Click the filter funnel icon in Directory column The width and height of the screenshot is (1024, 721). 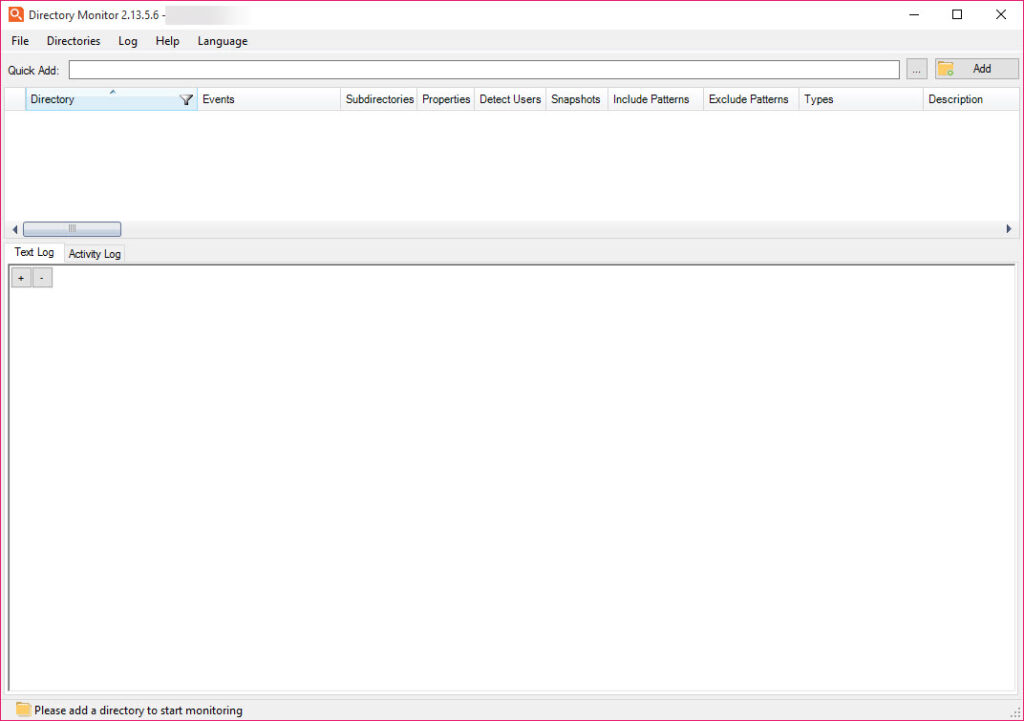pos(186,99)
